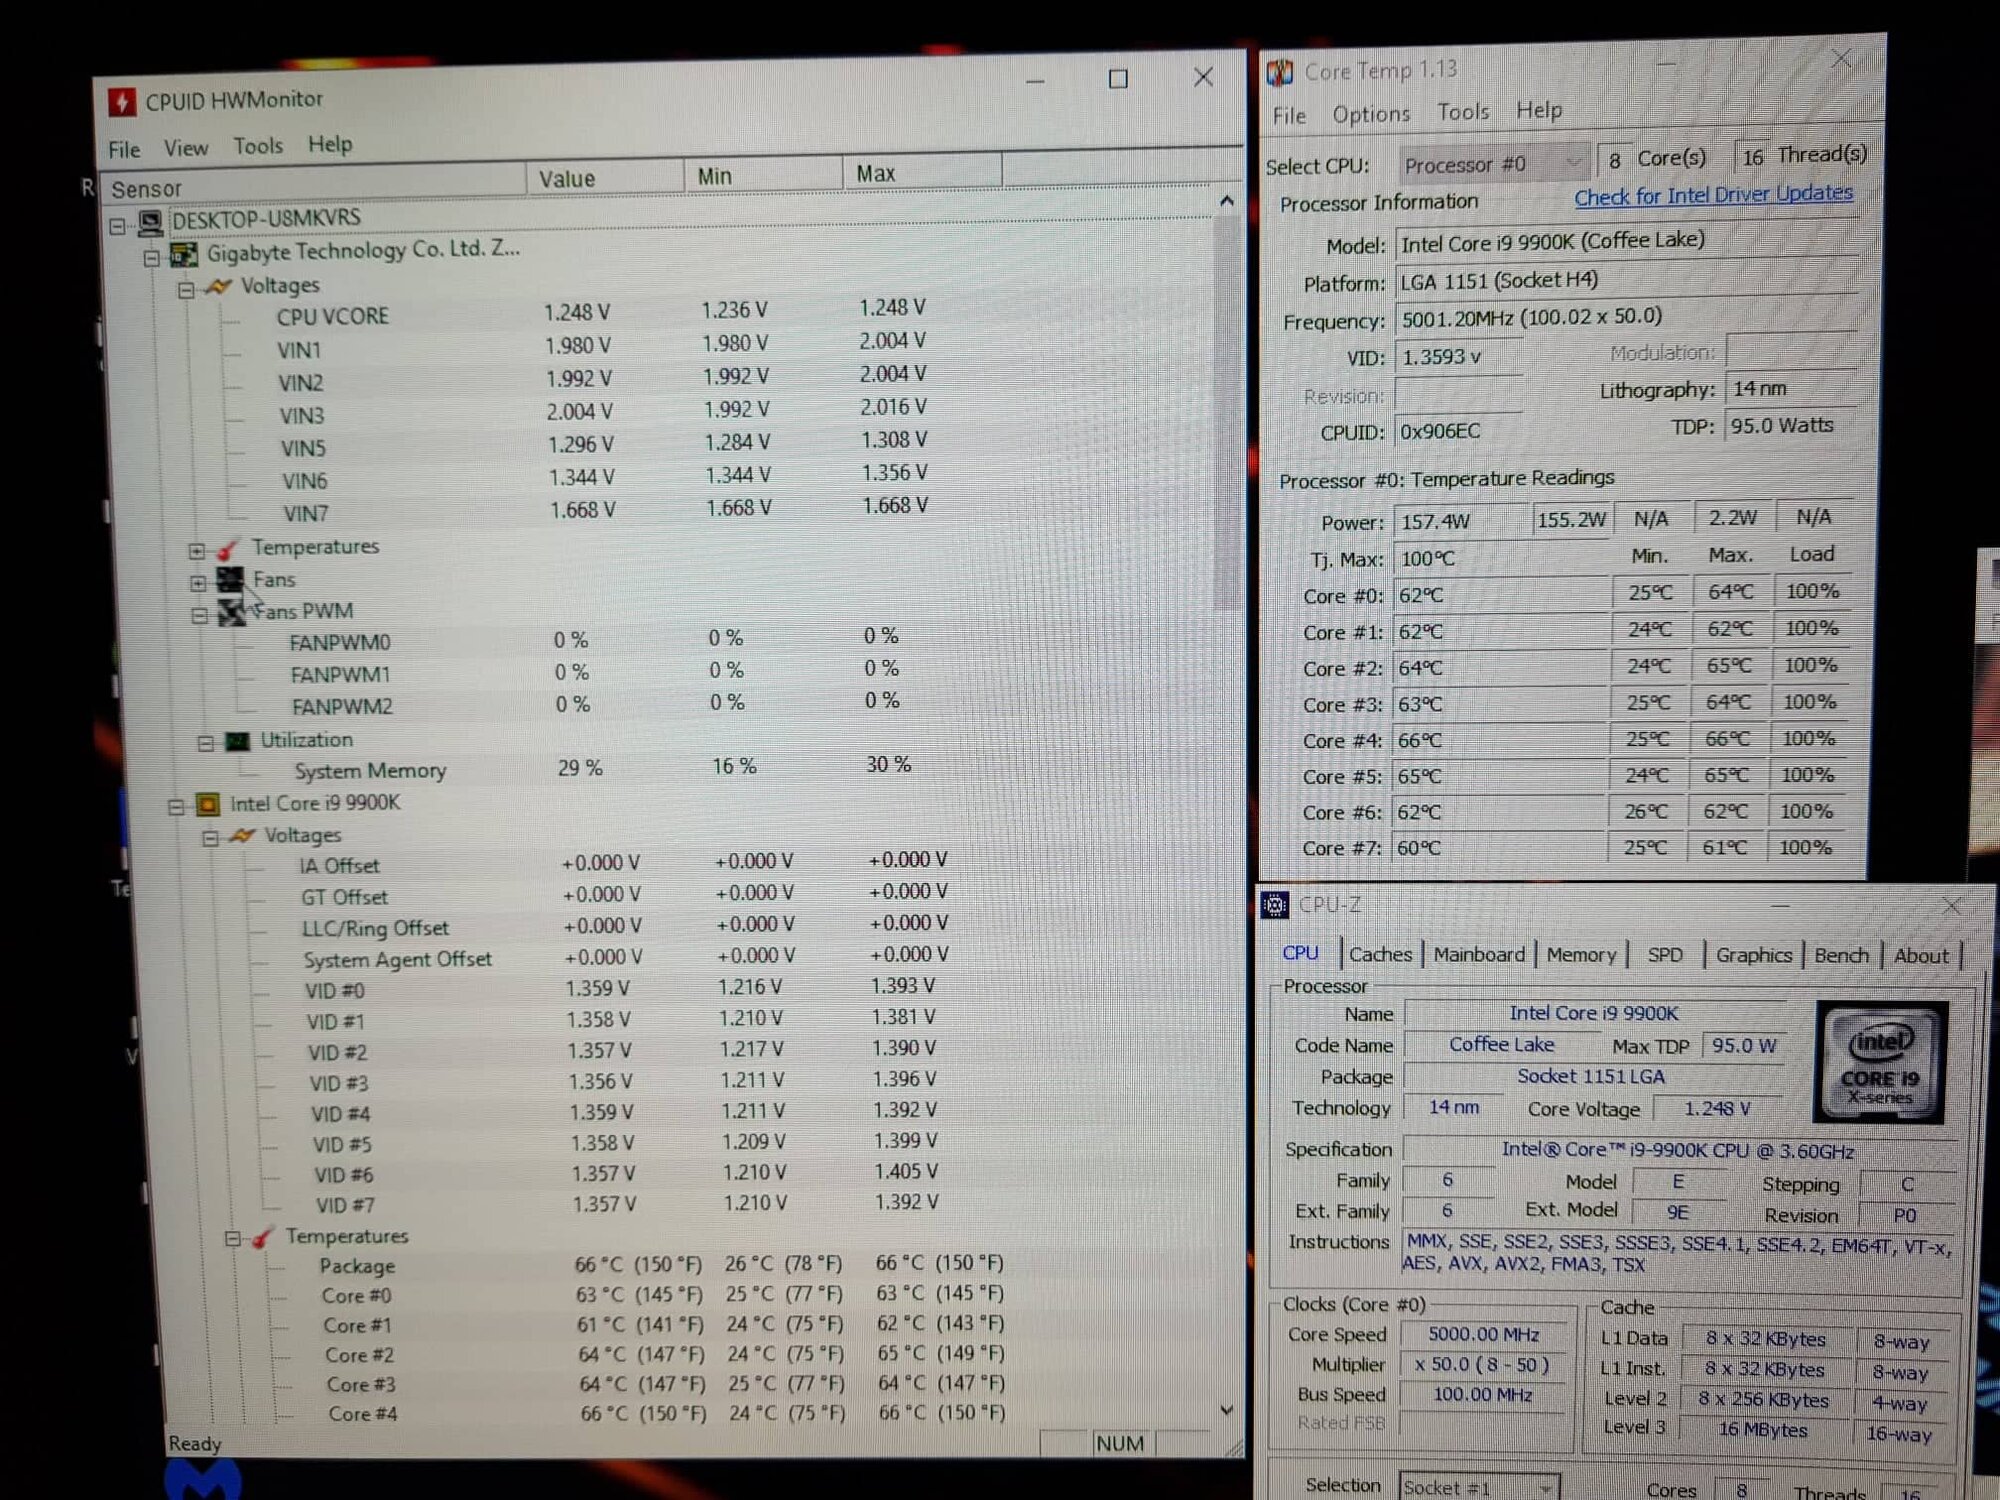The image size is (2000, 1500).
Task: Click the Core Temp title bar icon
Action: (1280, 73)
